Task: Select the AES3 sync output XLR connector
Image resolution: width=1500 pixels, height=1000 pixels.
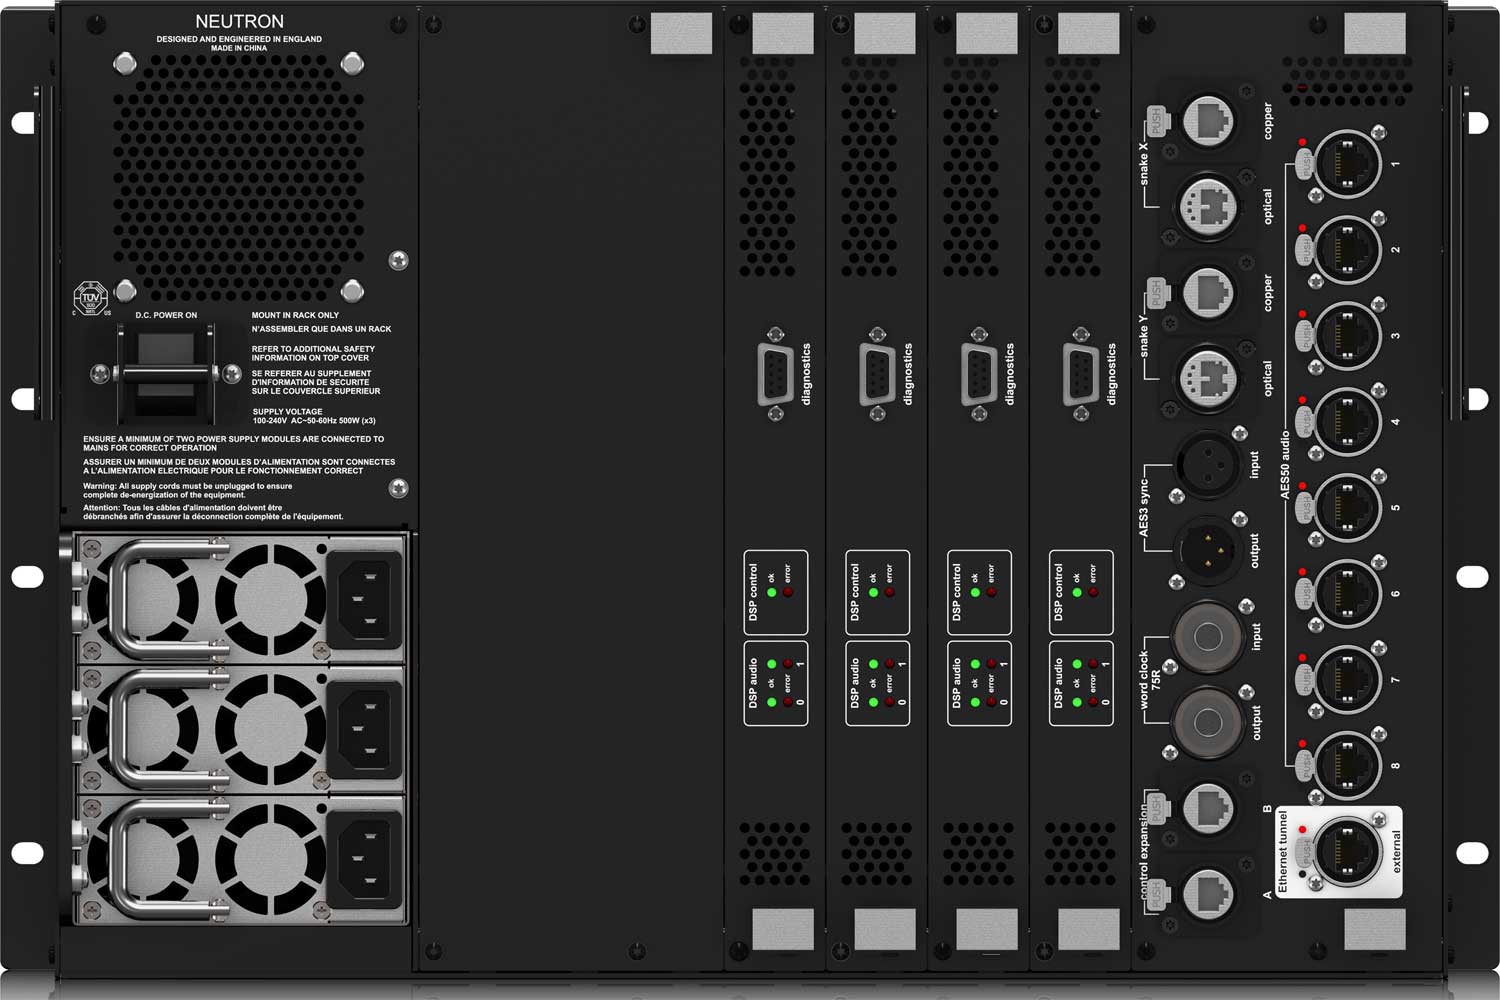Action: coord(1208,549)
